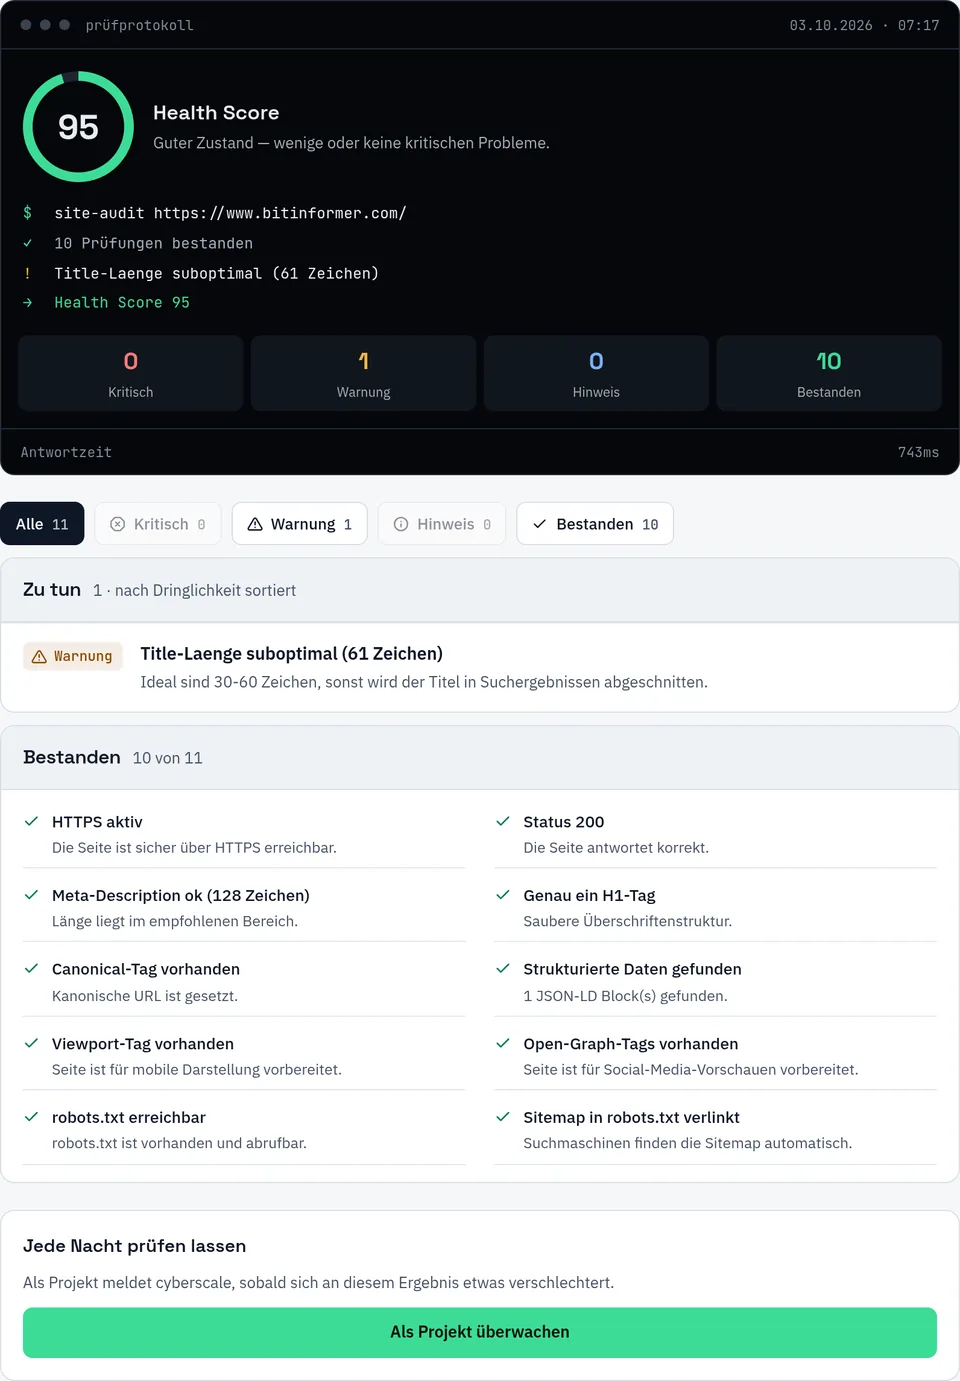Open the Hinweis 0 summary card
Screen dimensions: 960x1381
pyautogui.click(x=596, y=373)
